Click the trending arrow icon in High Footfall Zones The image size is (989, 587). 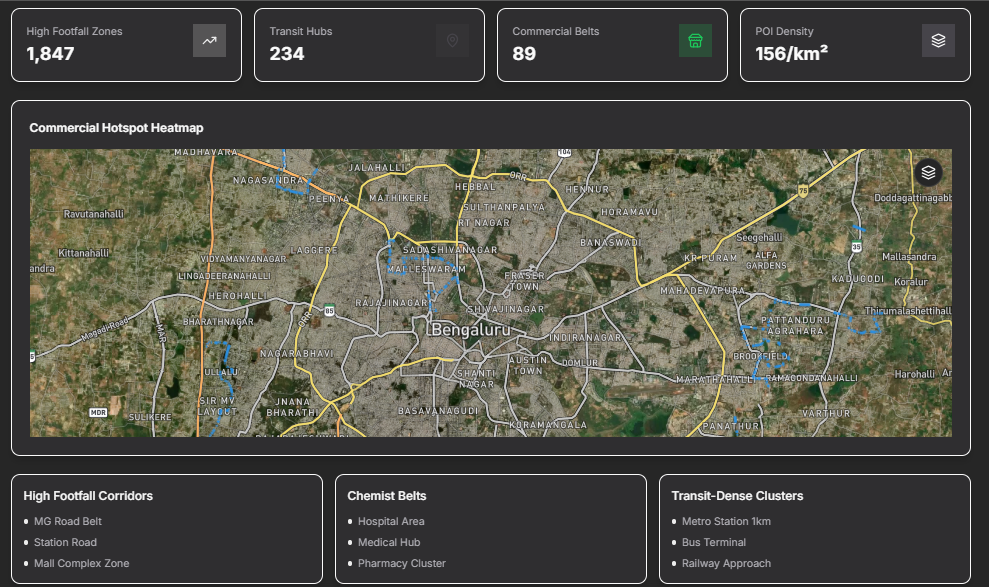209,41
